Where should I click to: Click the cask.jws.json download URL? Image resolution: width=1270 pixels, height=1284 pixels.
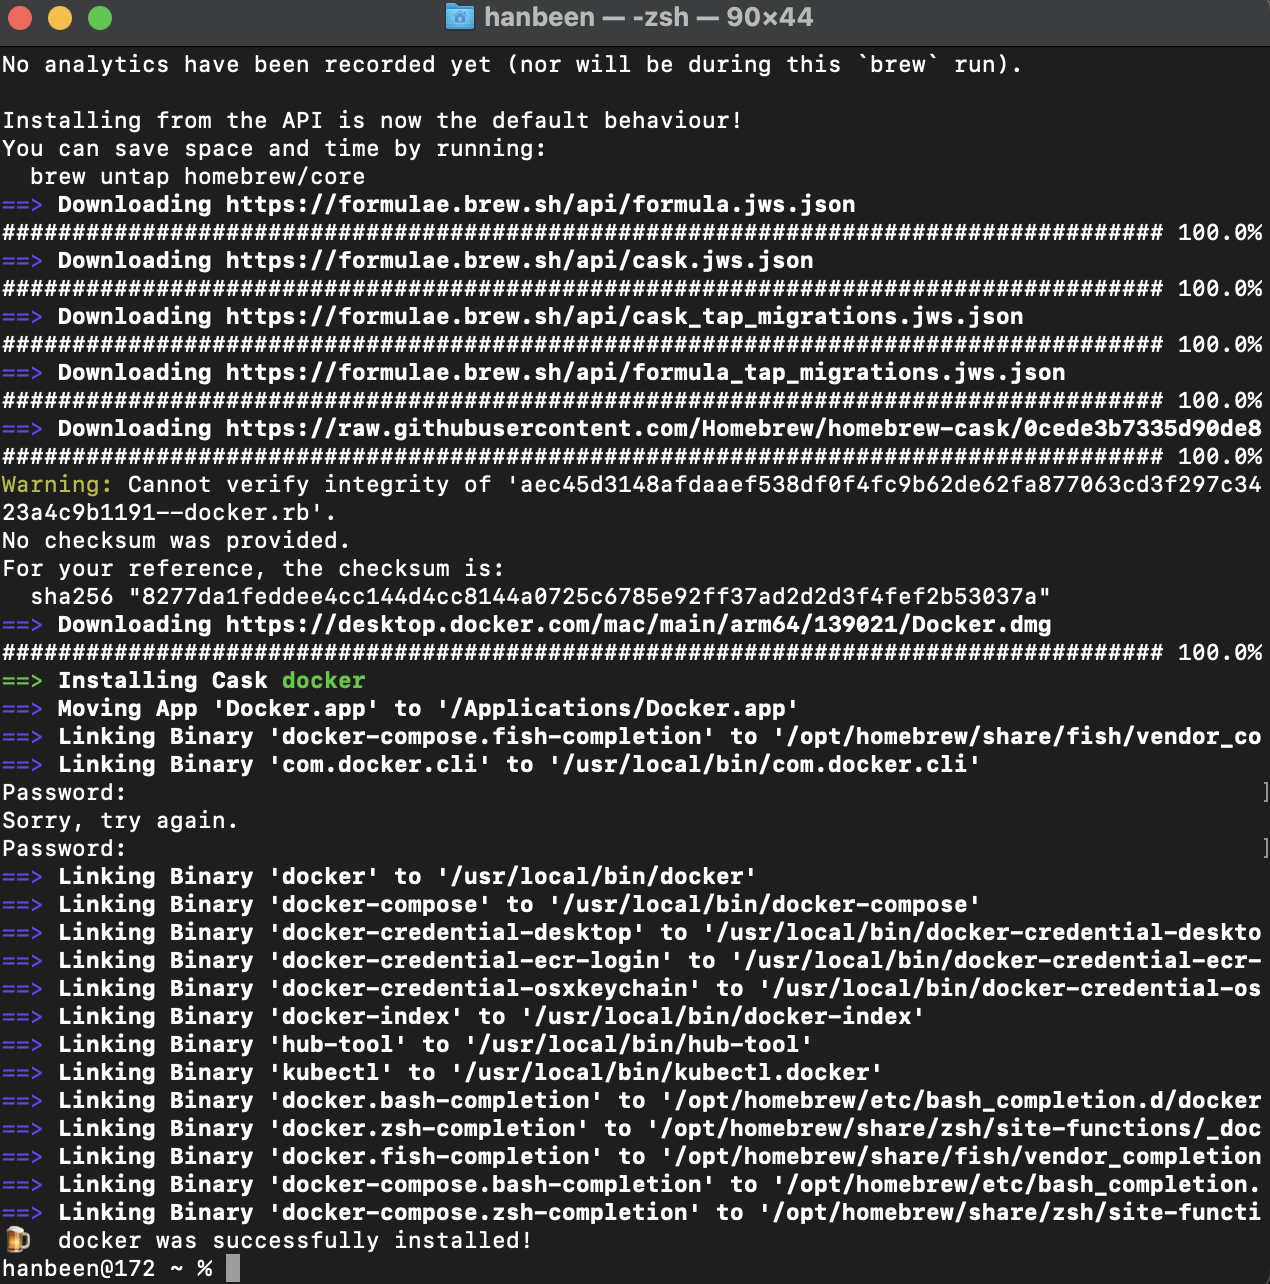(519, 260)
